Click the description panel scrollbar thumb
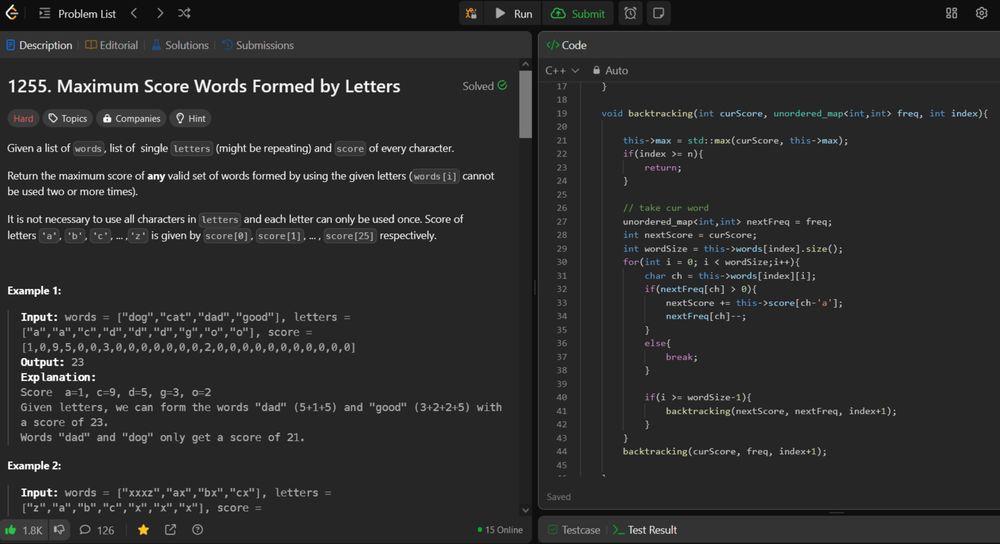 tap(526, 104)
